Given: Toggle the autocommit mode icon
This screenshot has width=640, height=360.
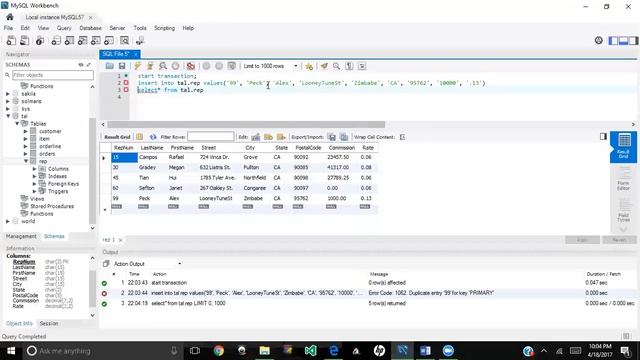Looking at the screenshot, I should click(x=232, y=66).
